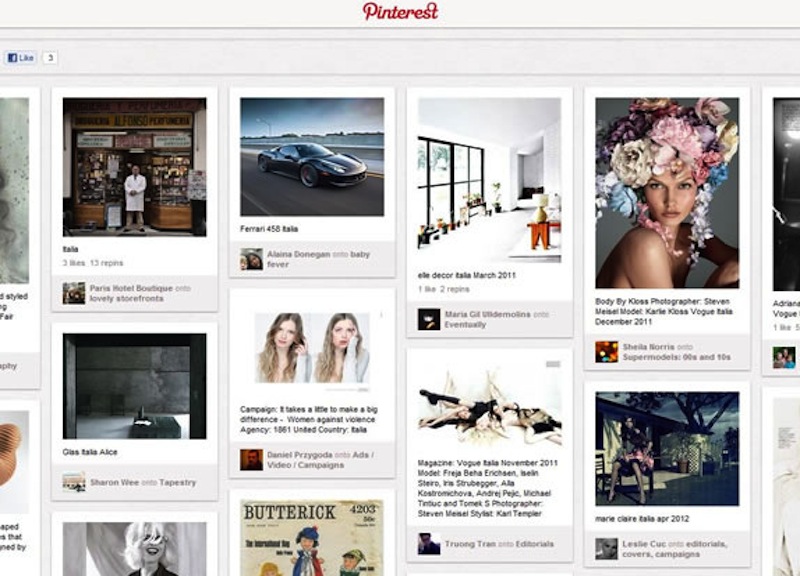Image resolution: width=800 pixels, height=576 pixels.
Task: Open the Supermodels: 00s and 10s board
Action: click(x=676, y=357)
